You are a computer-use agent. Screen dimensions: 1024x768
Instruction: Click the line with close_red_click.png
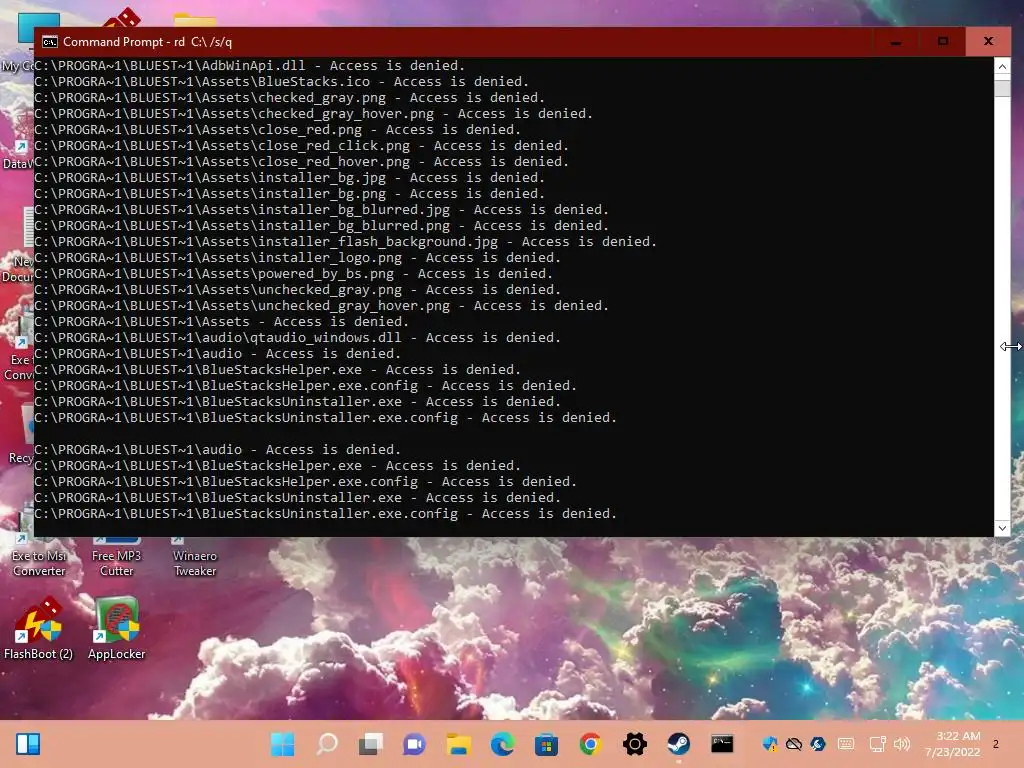pos(301,146)
